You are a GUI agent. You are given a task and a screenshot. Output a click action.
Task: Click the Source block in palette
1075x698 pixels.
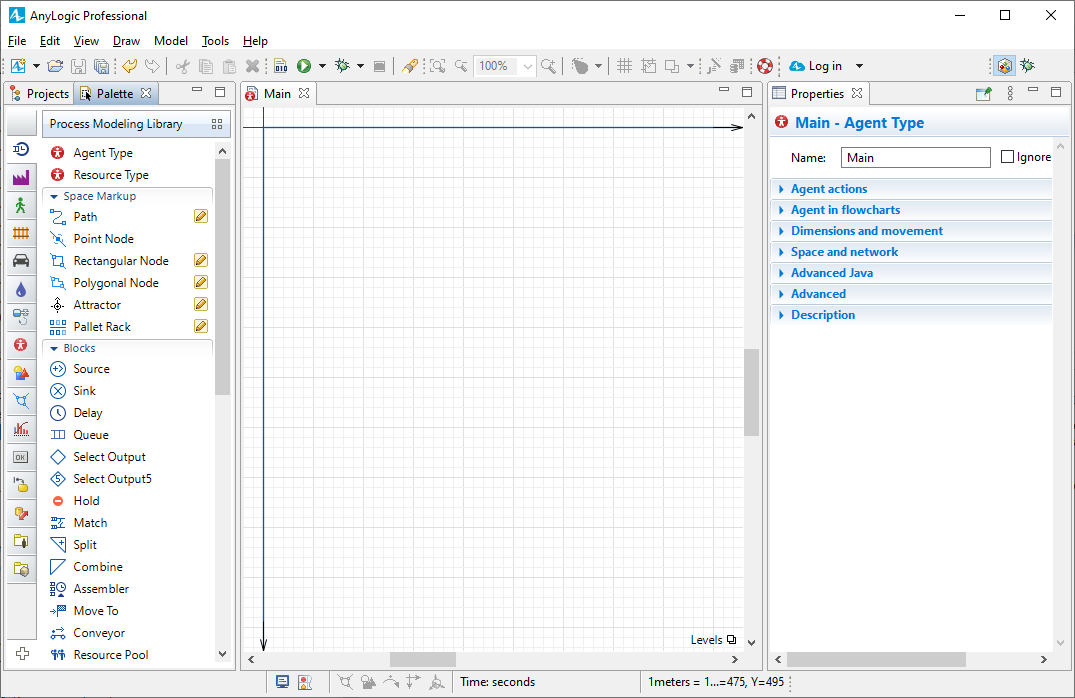point(91,369)
